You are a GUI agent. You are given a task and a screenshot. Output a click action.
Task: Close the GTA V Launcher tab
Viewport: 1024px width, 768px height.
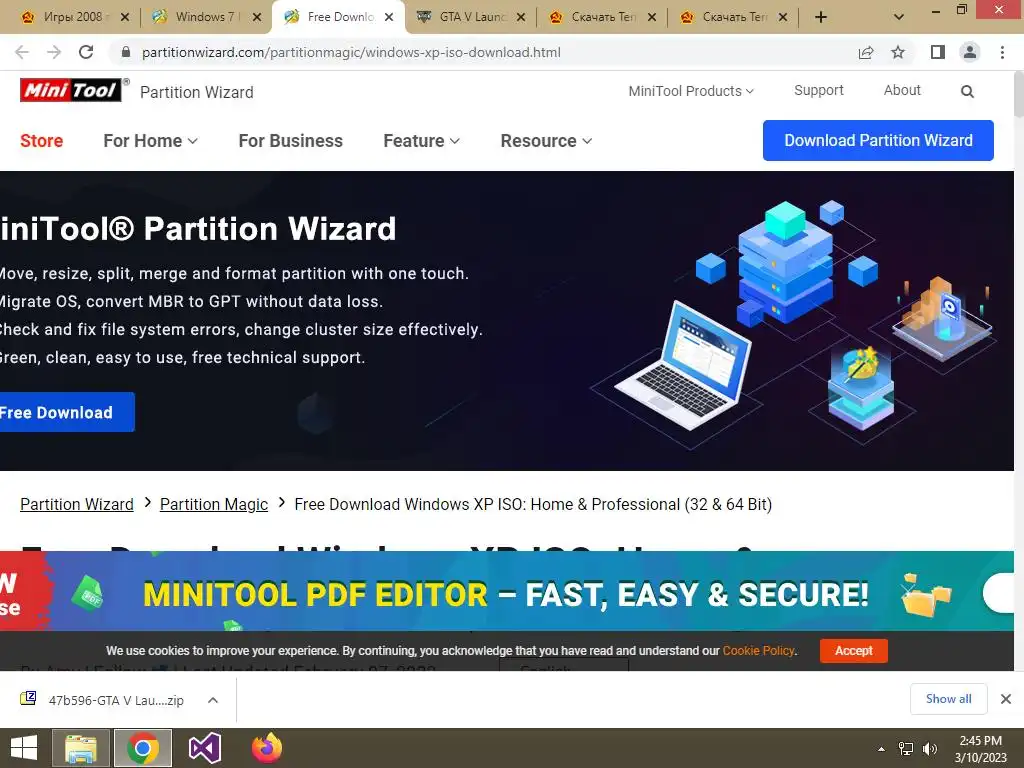(x=520, y=17)
